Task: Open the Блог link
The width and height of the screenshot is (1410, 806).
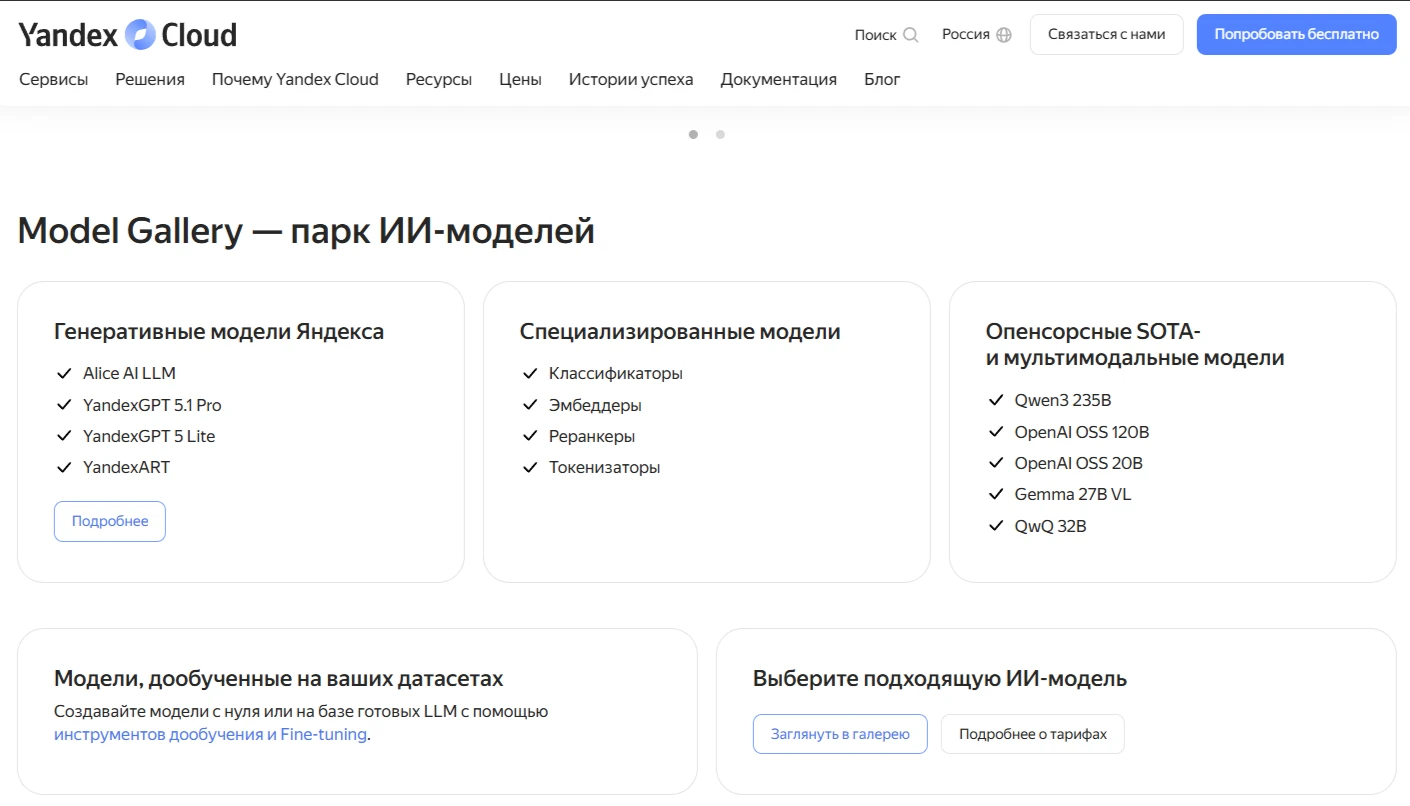Action: pos(882,79)
